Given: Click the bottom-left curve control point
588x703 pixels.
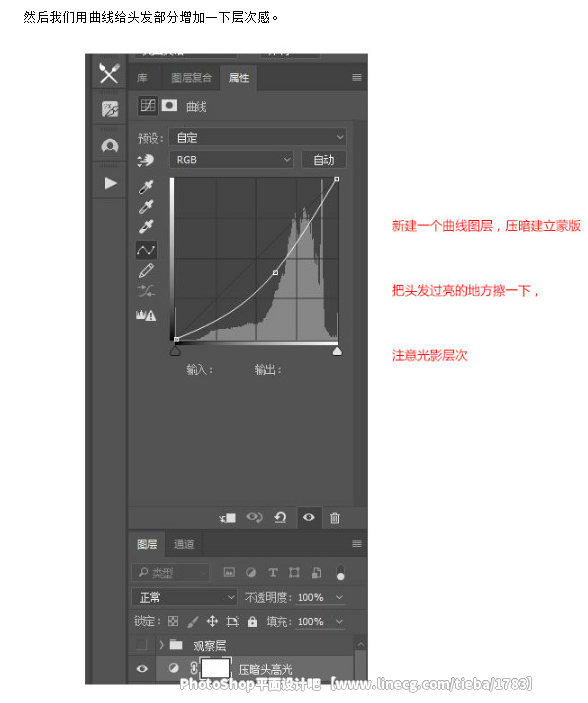Looking at the screenshot, I should [176, 339].
